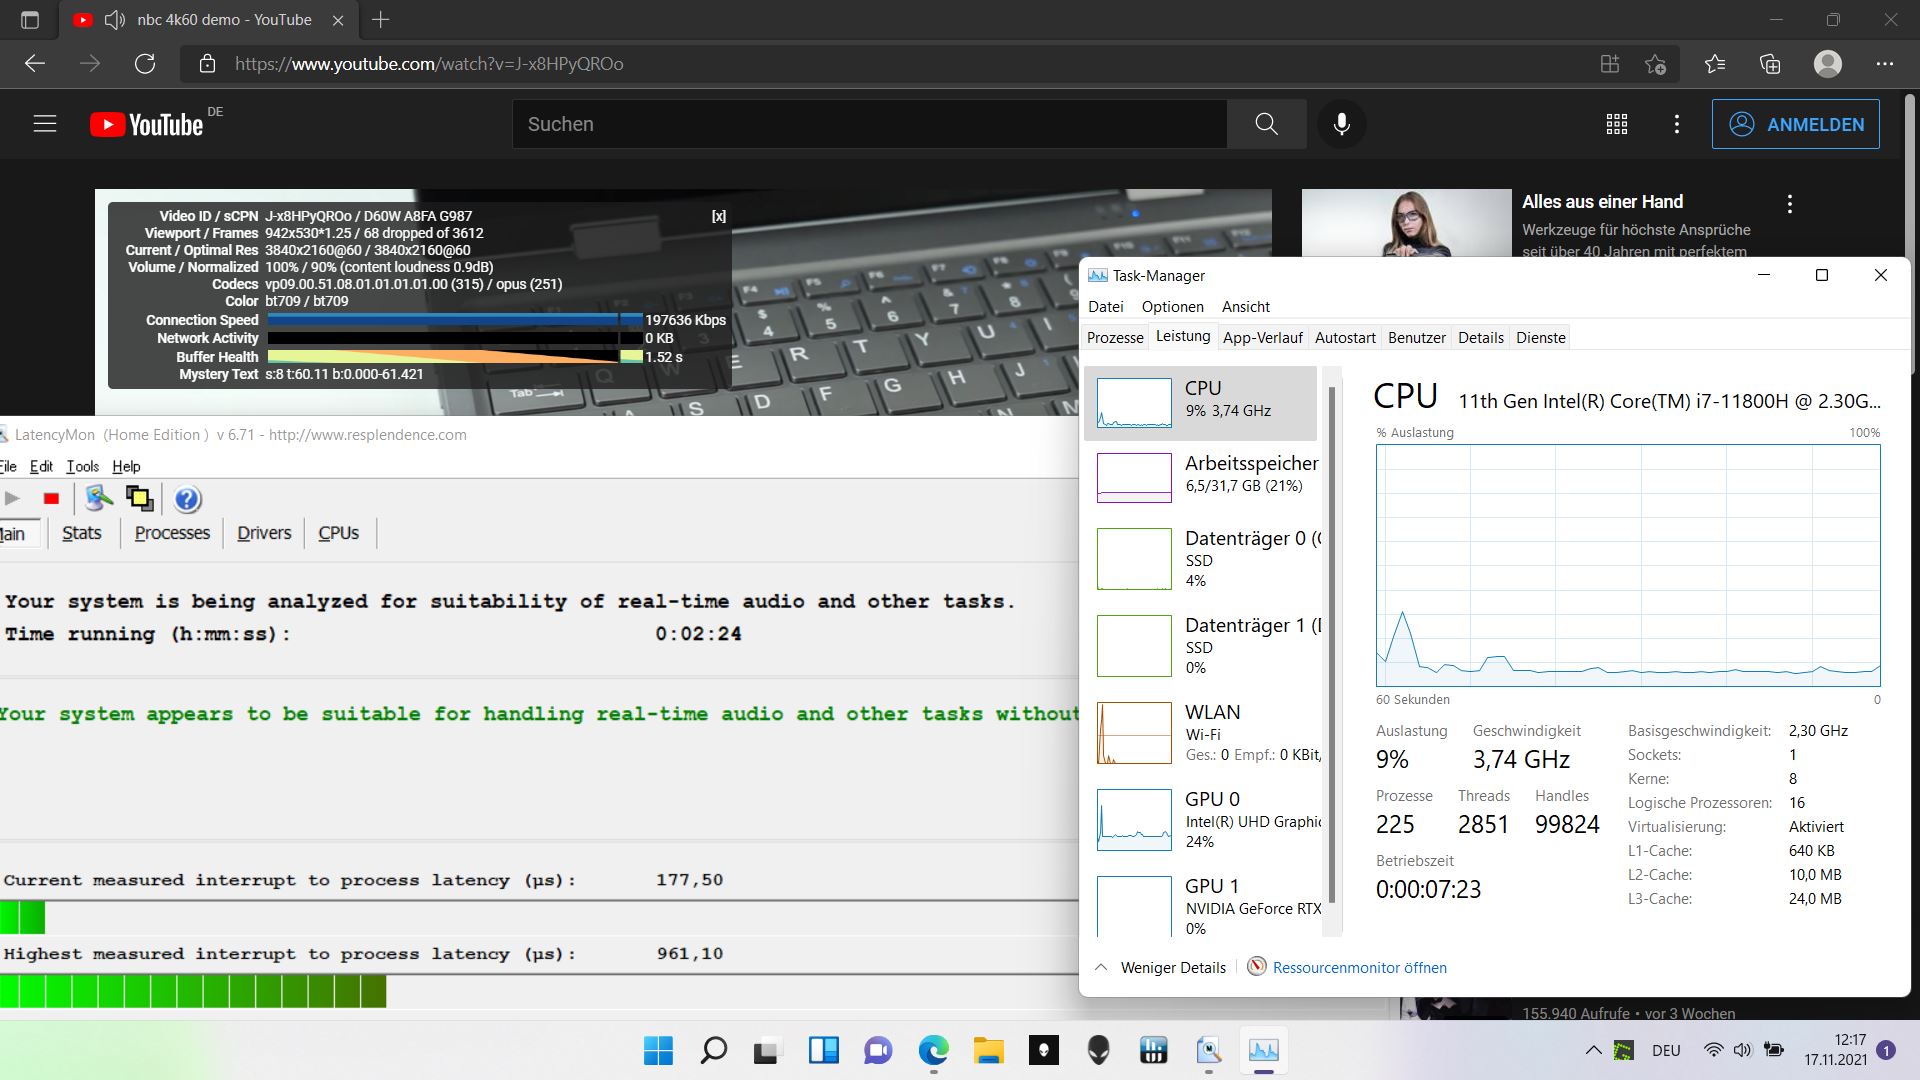Screen dimensions: 1920x1080
Task: Click the LatencyMon red stop button
Action: point(51,498)
